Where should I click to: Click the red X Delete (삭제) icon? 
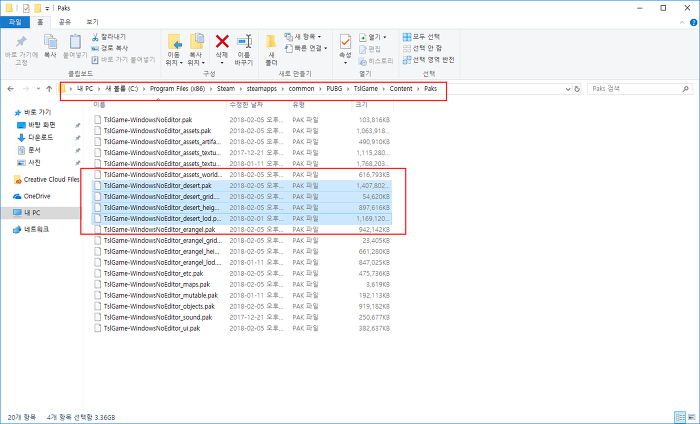pos(222,42)
